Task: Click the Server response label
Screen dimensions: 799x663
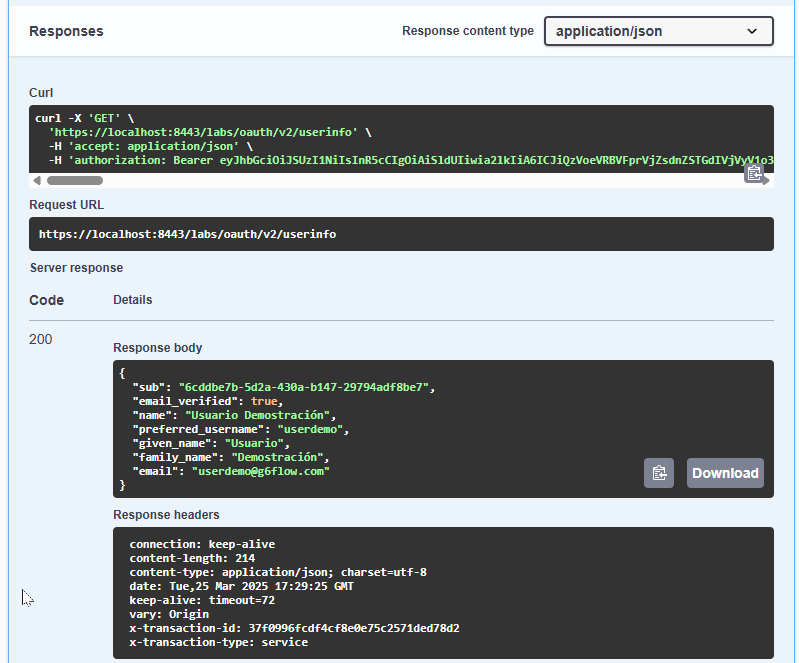Action: click(x=76, y=268)
